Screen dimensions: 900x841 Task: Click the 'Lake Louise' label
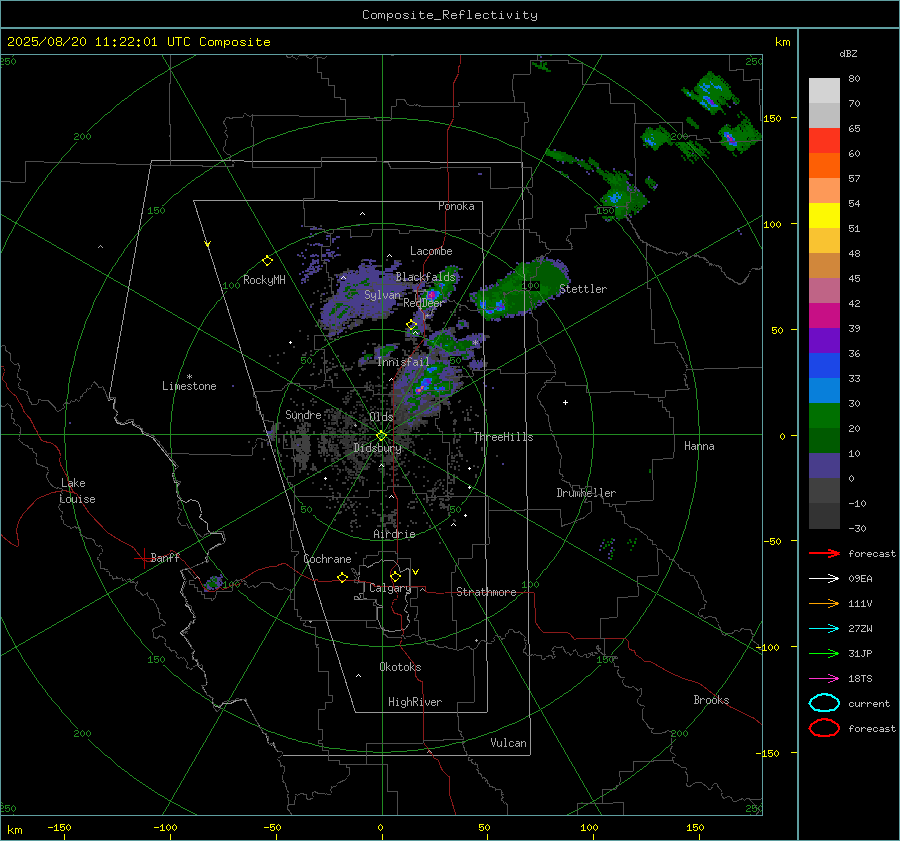point(77,491)
